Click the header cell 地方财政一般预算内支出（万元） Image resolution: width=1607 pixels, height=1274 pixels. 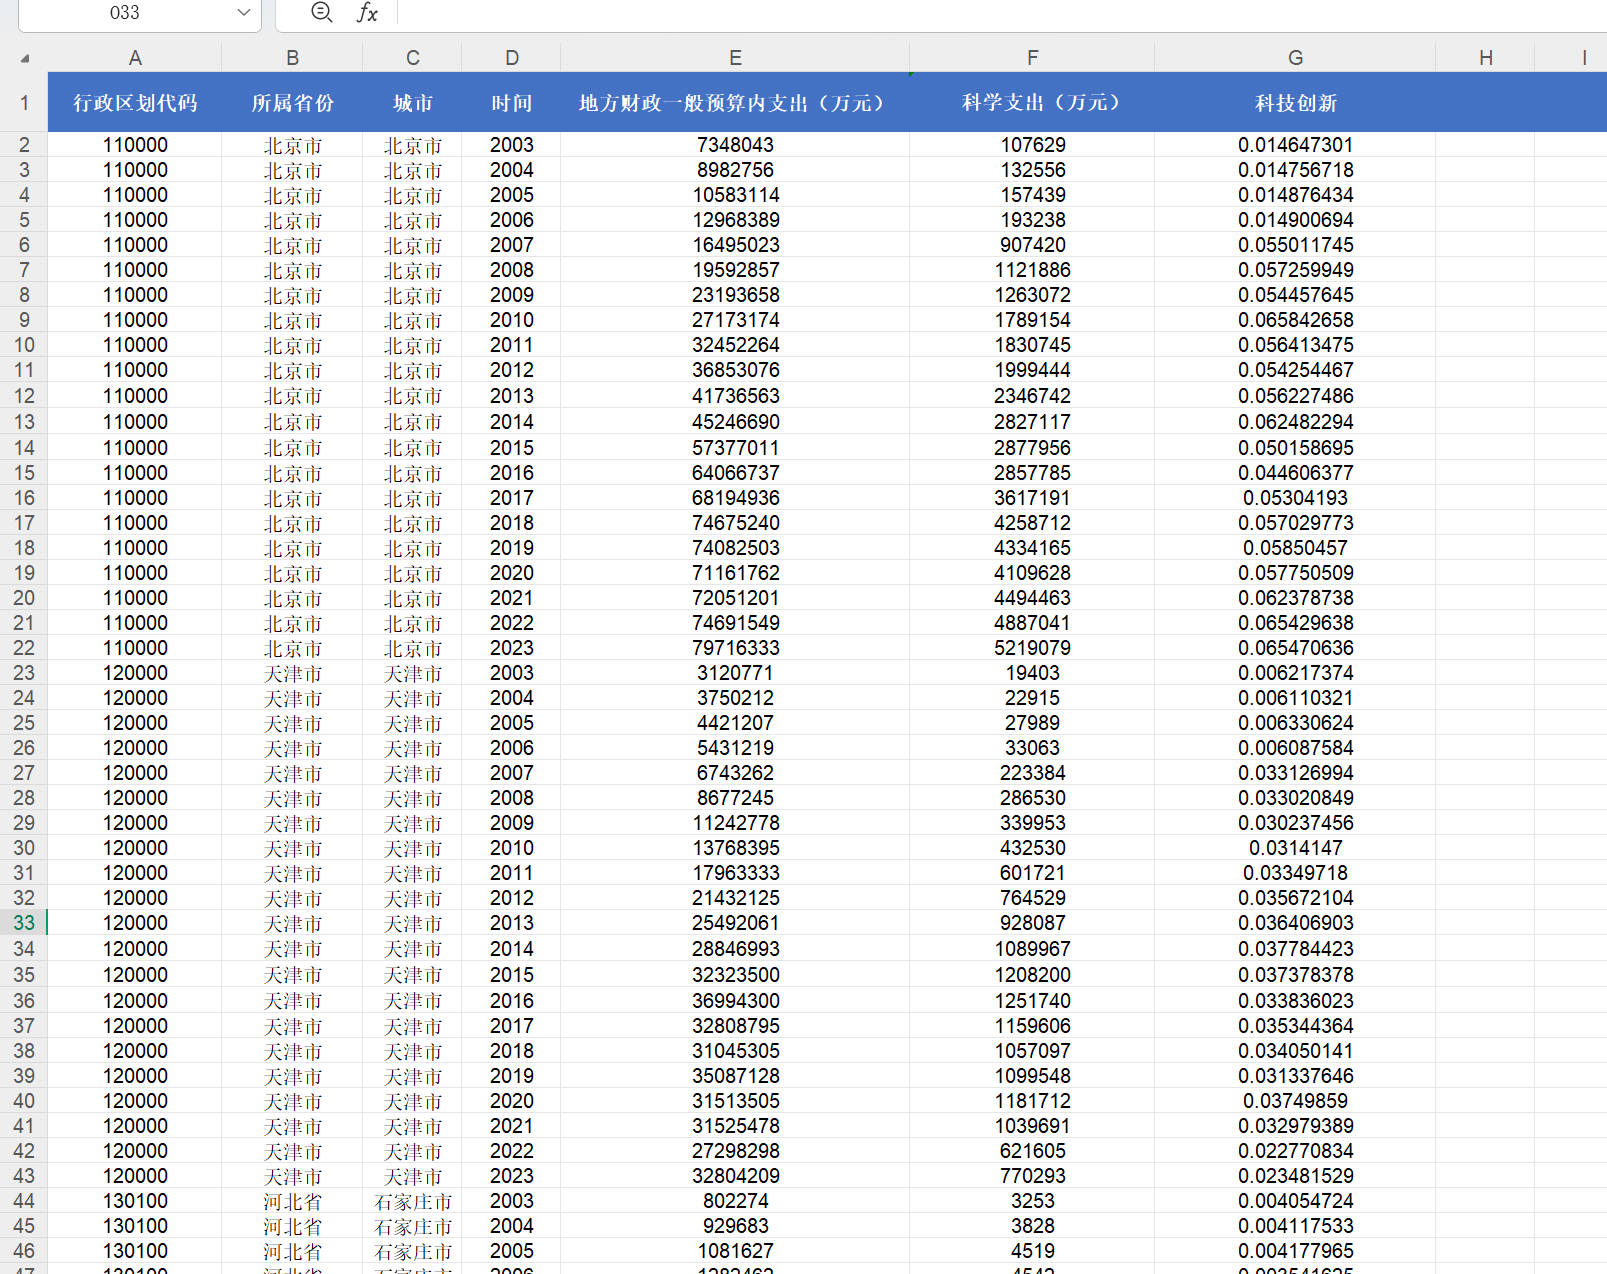(735, 102)
